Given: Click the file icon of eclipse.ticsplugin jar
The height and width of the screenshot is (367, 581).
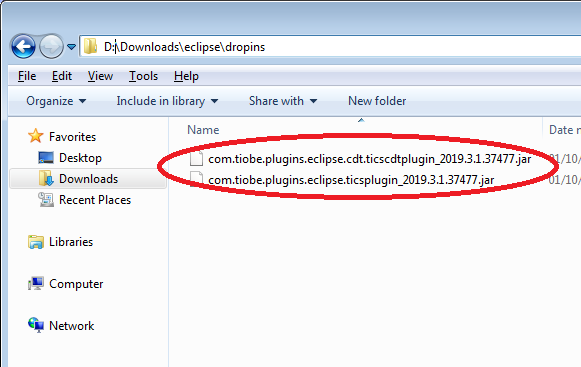Looking at the screenshot, I should (x=196, y=179).
